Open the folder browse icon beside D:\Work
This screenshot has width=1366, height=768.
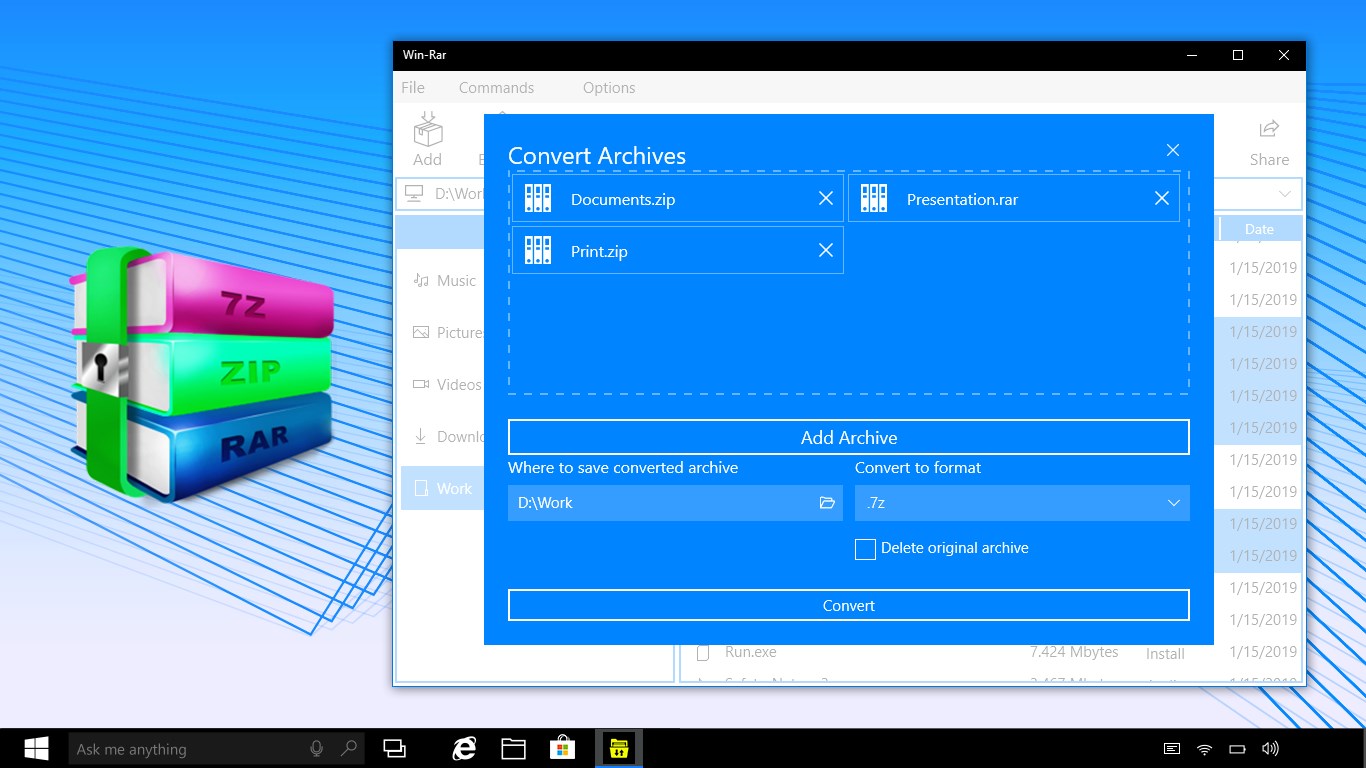click(827, 503)
